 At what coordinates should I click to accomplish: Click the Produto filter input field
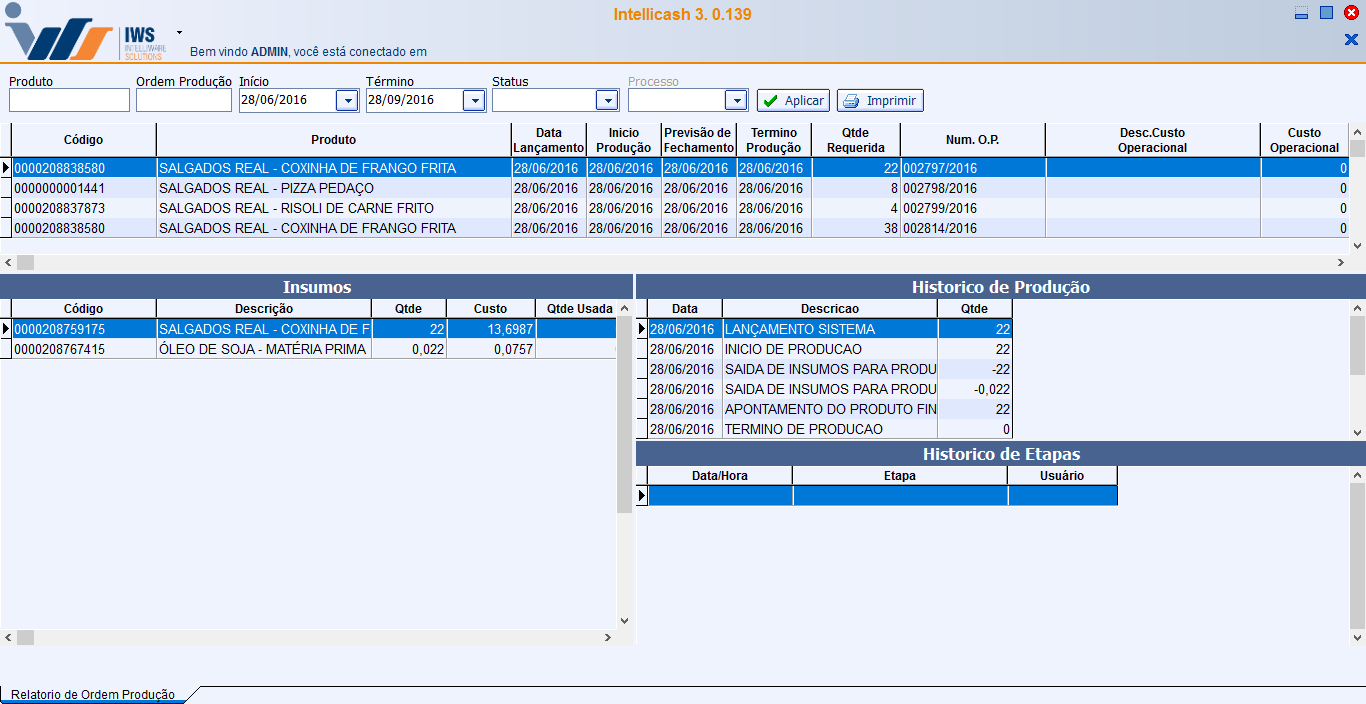69,100
